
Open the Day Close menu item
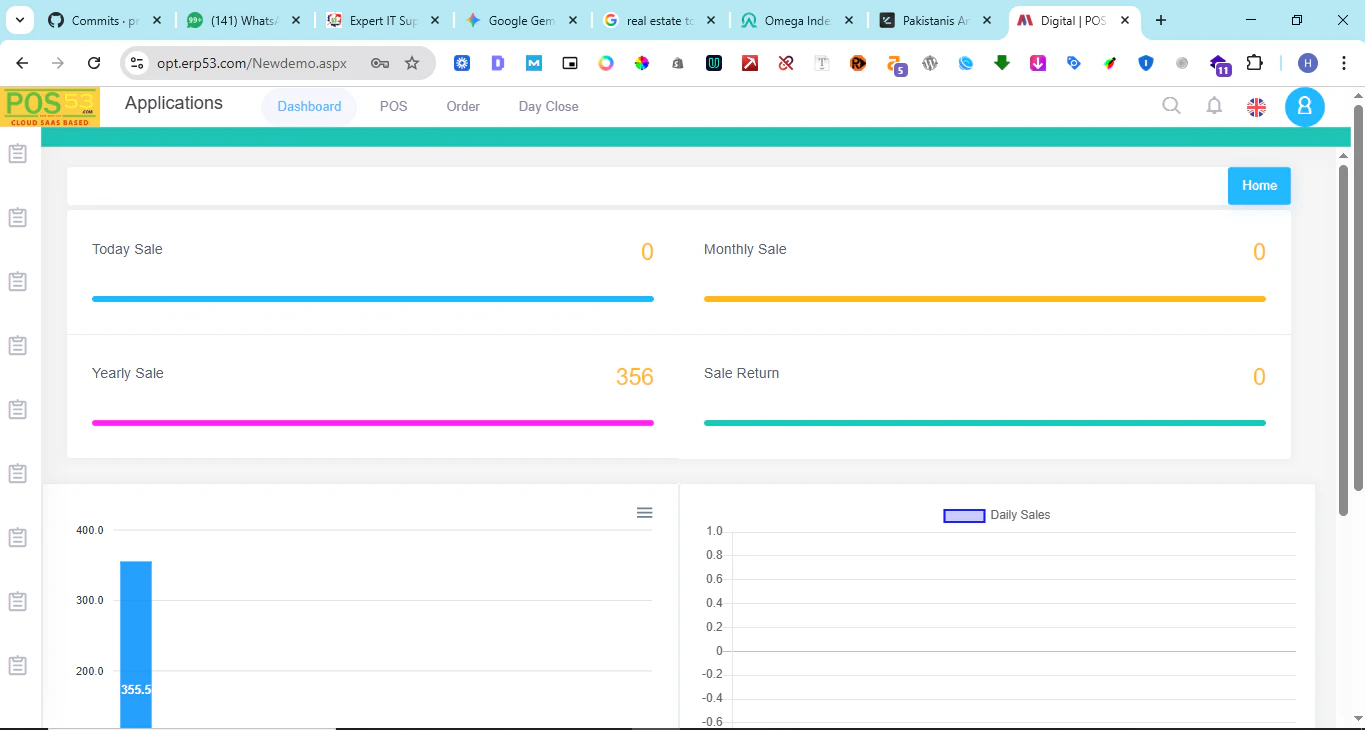coord(549,106)
